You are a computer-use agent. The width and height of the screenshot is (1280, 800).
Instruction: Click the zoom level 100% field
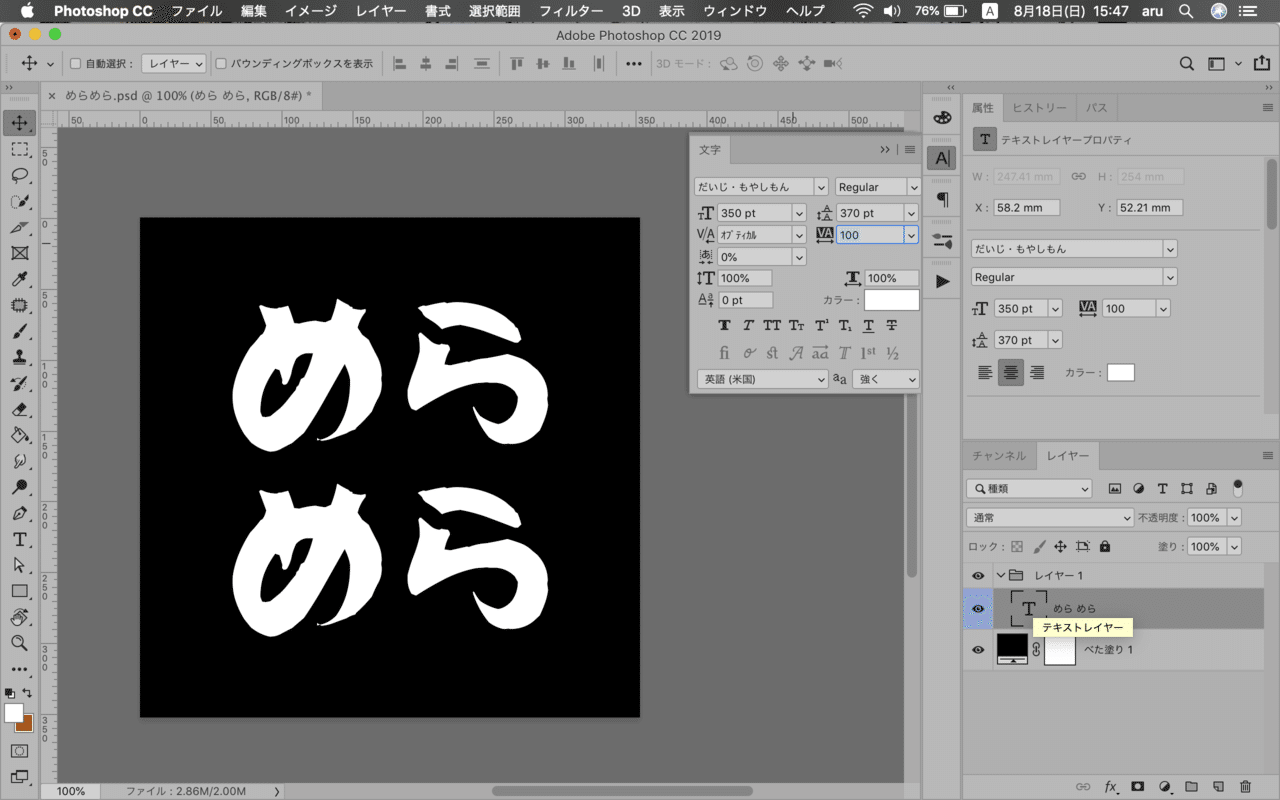(x=70, y=791)
